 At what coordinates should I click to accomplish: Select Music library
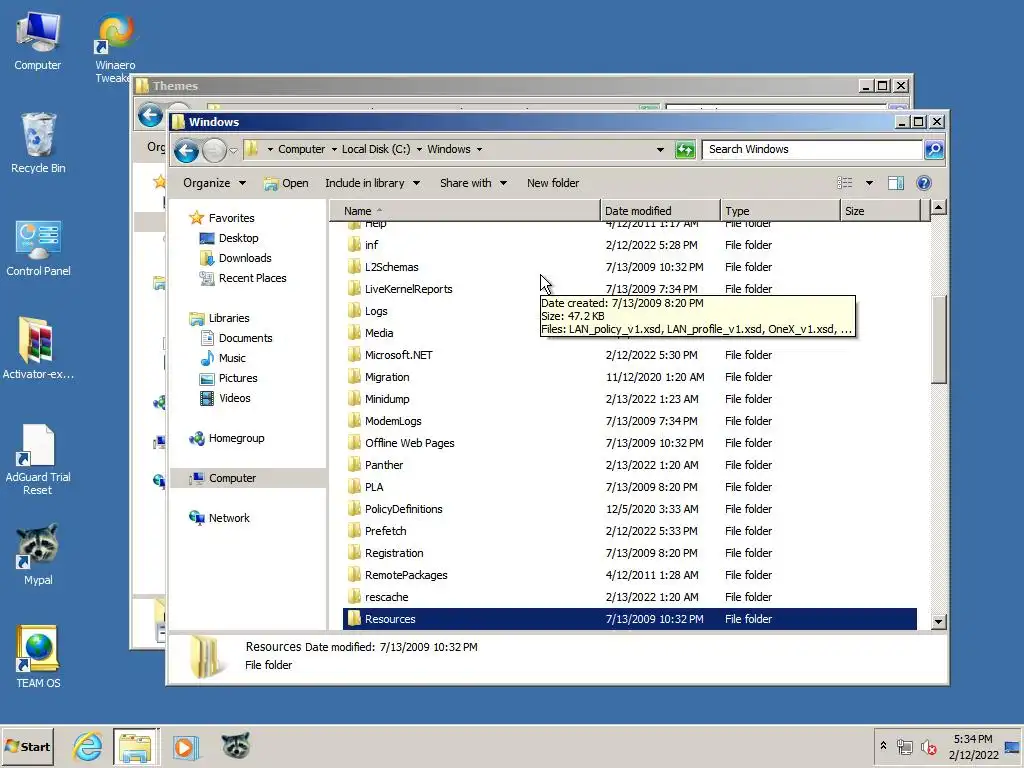[x=223, y=358]
